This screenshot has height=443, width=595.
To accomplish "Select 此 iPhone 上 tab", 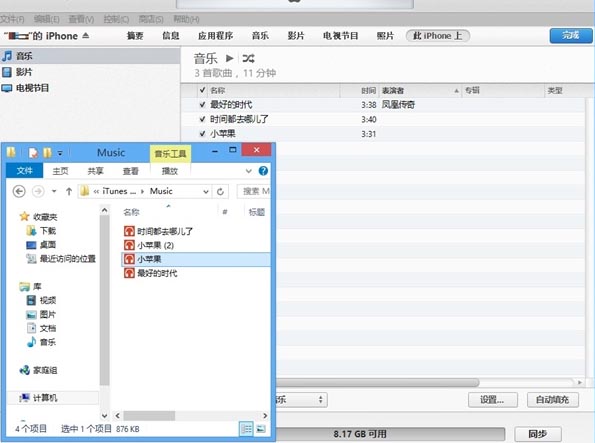I will click(x=438, y=36).
